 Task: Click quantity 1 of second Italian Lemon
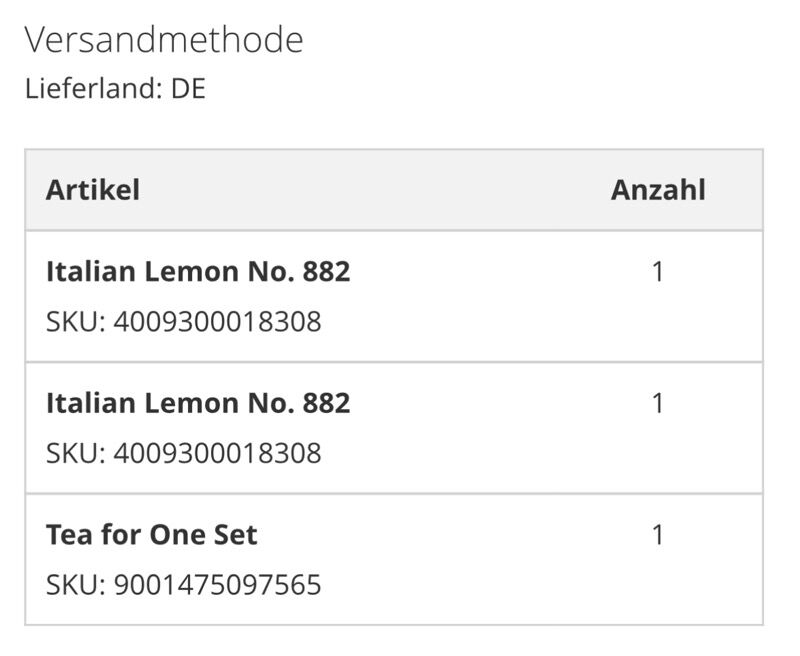tap(658, 403)
